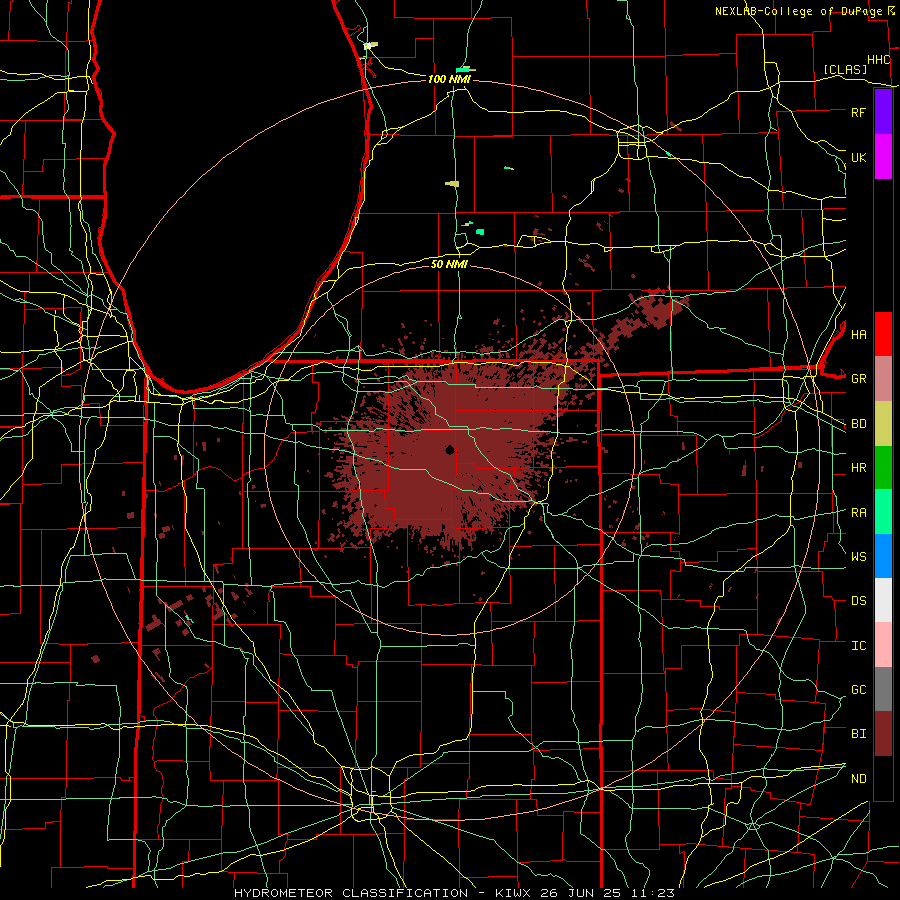Click the gray GC legend swatch
900x900 pixels.
point(883,689)
